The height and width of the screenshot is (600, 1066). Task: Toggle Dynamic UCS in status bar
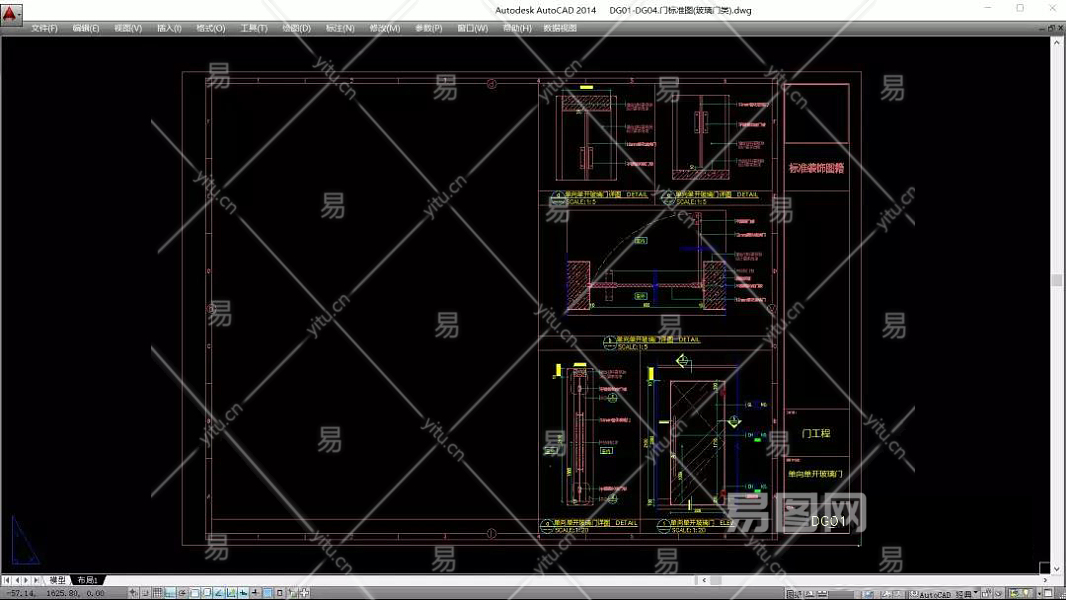[231, 593]
